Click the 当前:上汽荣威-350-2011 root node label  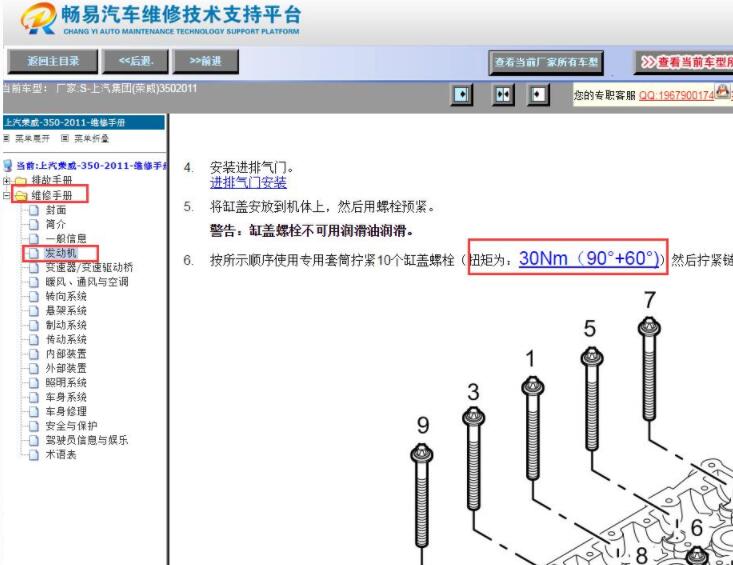tap(92, 165)
